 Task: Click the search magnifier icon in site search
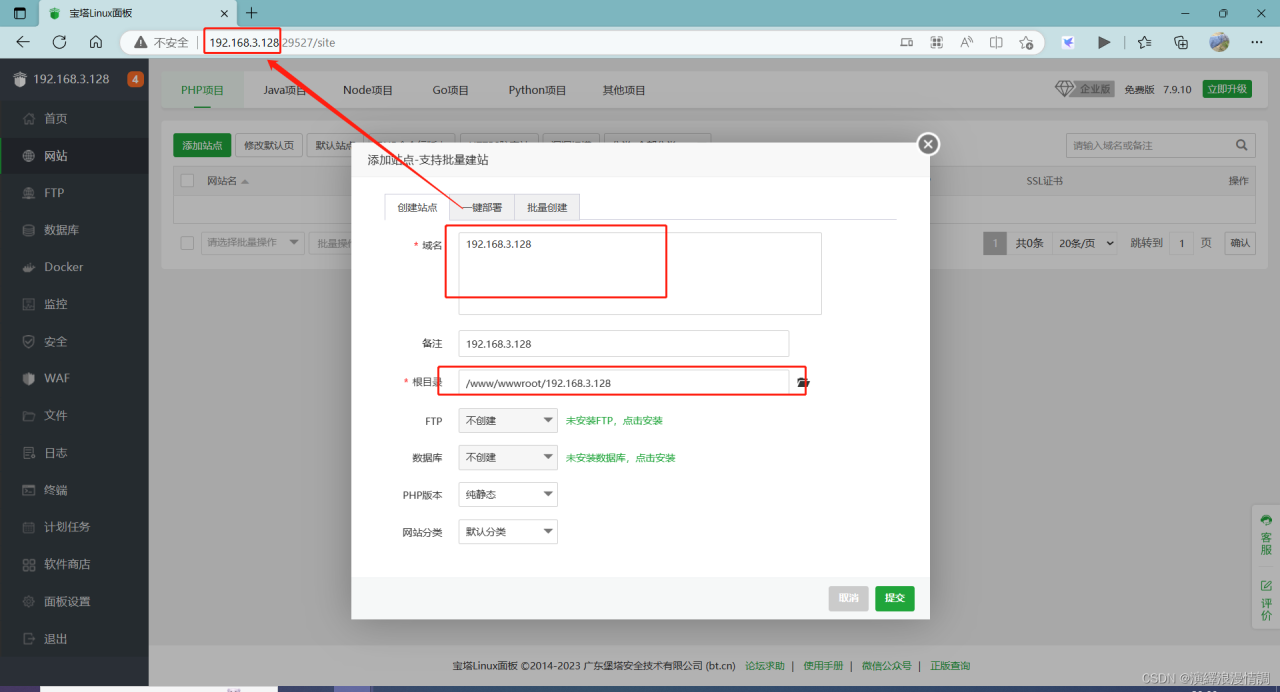[1242, 145]
